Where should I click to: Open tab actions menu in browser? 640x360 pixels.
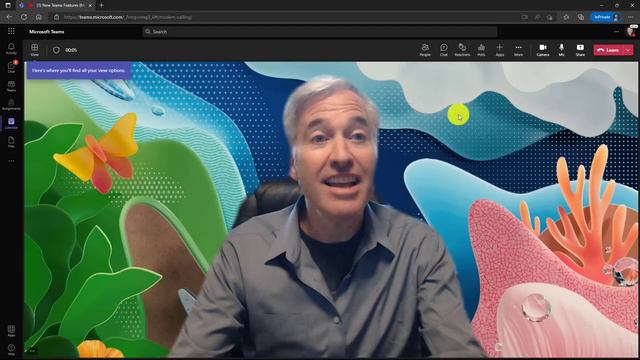point(8,5)
